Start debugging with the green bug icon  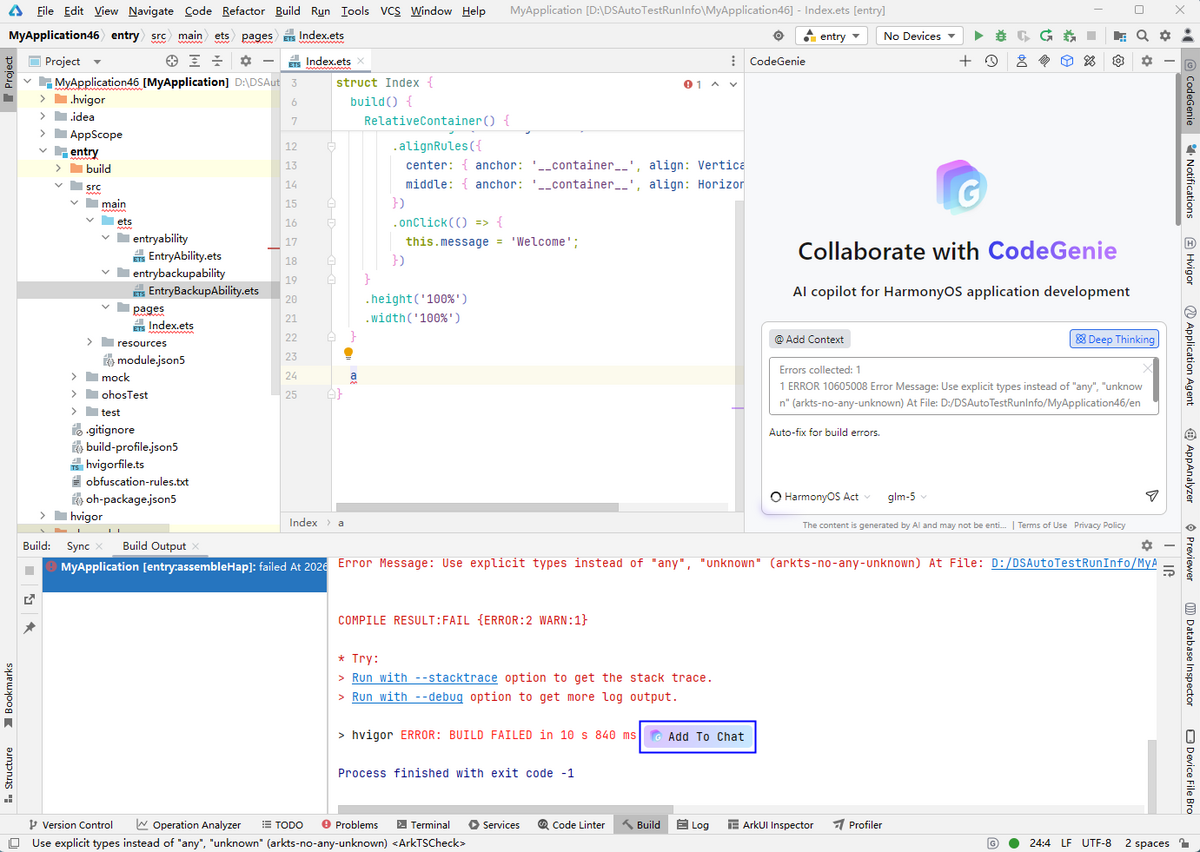pyautogui.click(x=1000, y=36)
